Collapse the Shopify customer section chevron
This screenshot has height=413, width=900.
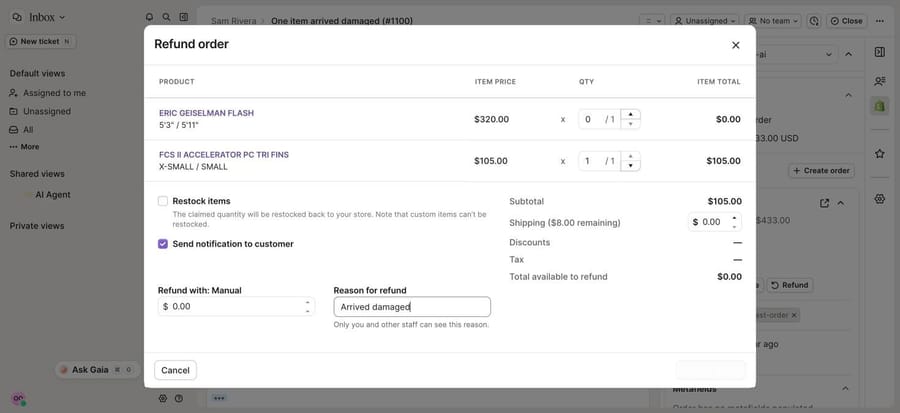tap(849, 95)
